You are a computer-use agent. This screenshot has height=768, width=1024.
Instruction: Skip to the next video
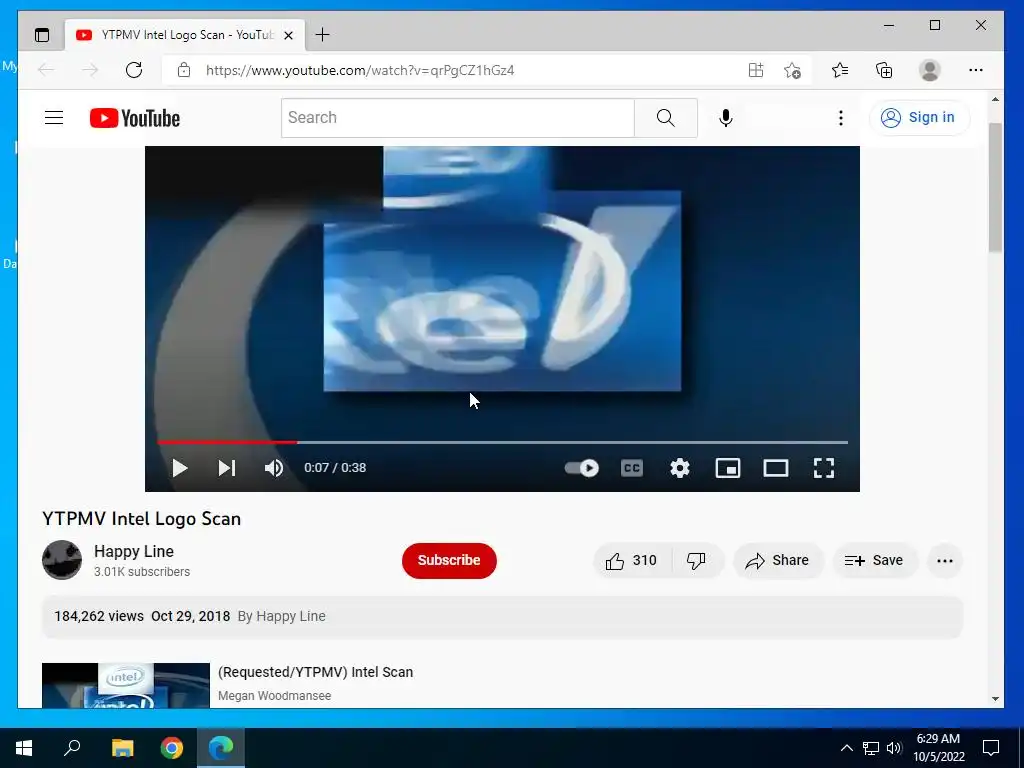(227, 468)
